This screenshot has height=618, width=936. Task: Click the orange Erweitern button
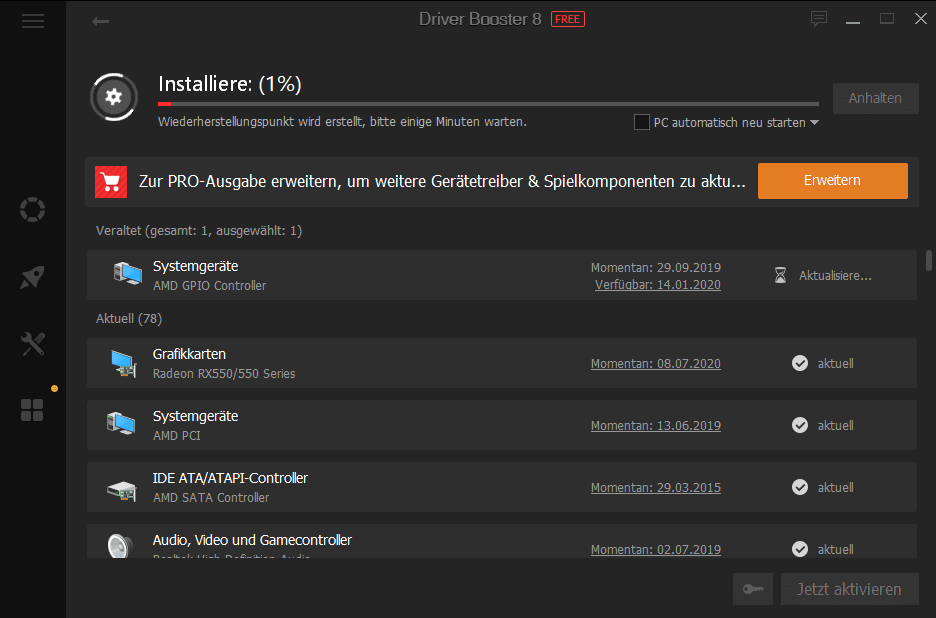833,180
